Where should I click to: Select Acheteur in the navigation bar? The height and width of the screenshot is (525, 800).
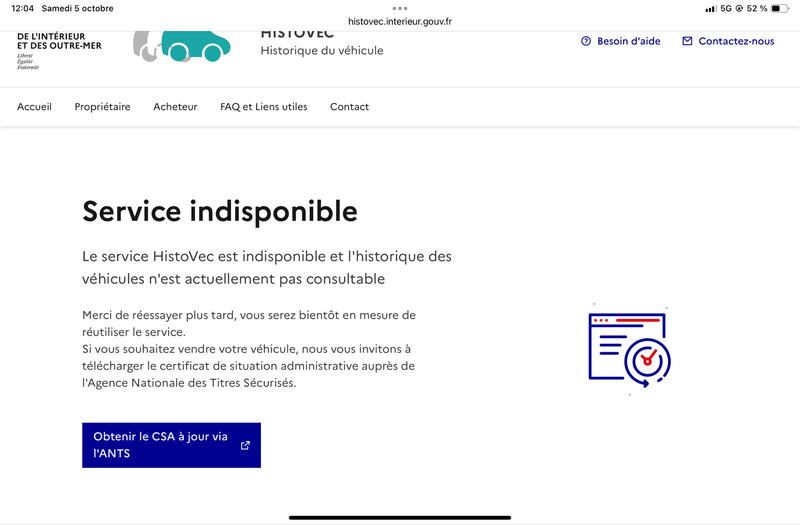point(175,107)
